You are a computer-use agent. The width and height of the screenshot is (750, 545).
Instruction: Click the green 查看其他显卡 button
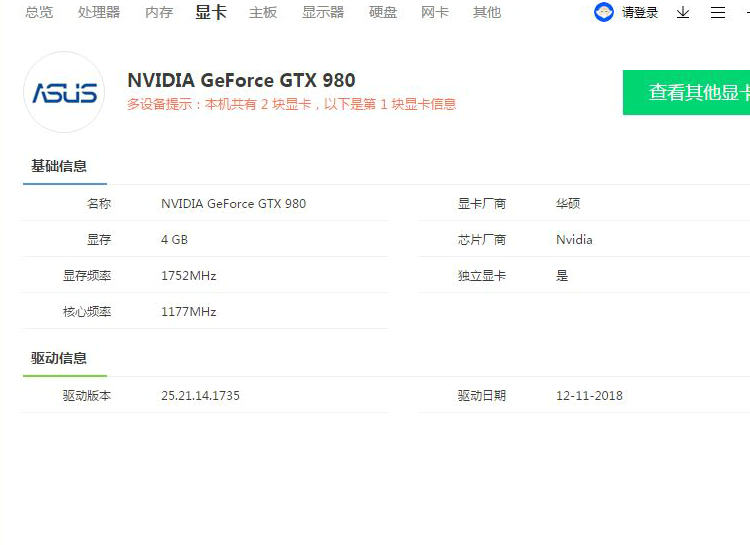click(x=686, y=92)
